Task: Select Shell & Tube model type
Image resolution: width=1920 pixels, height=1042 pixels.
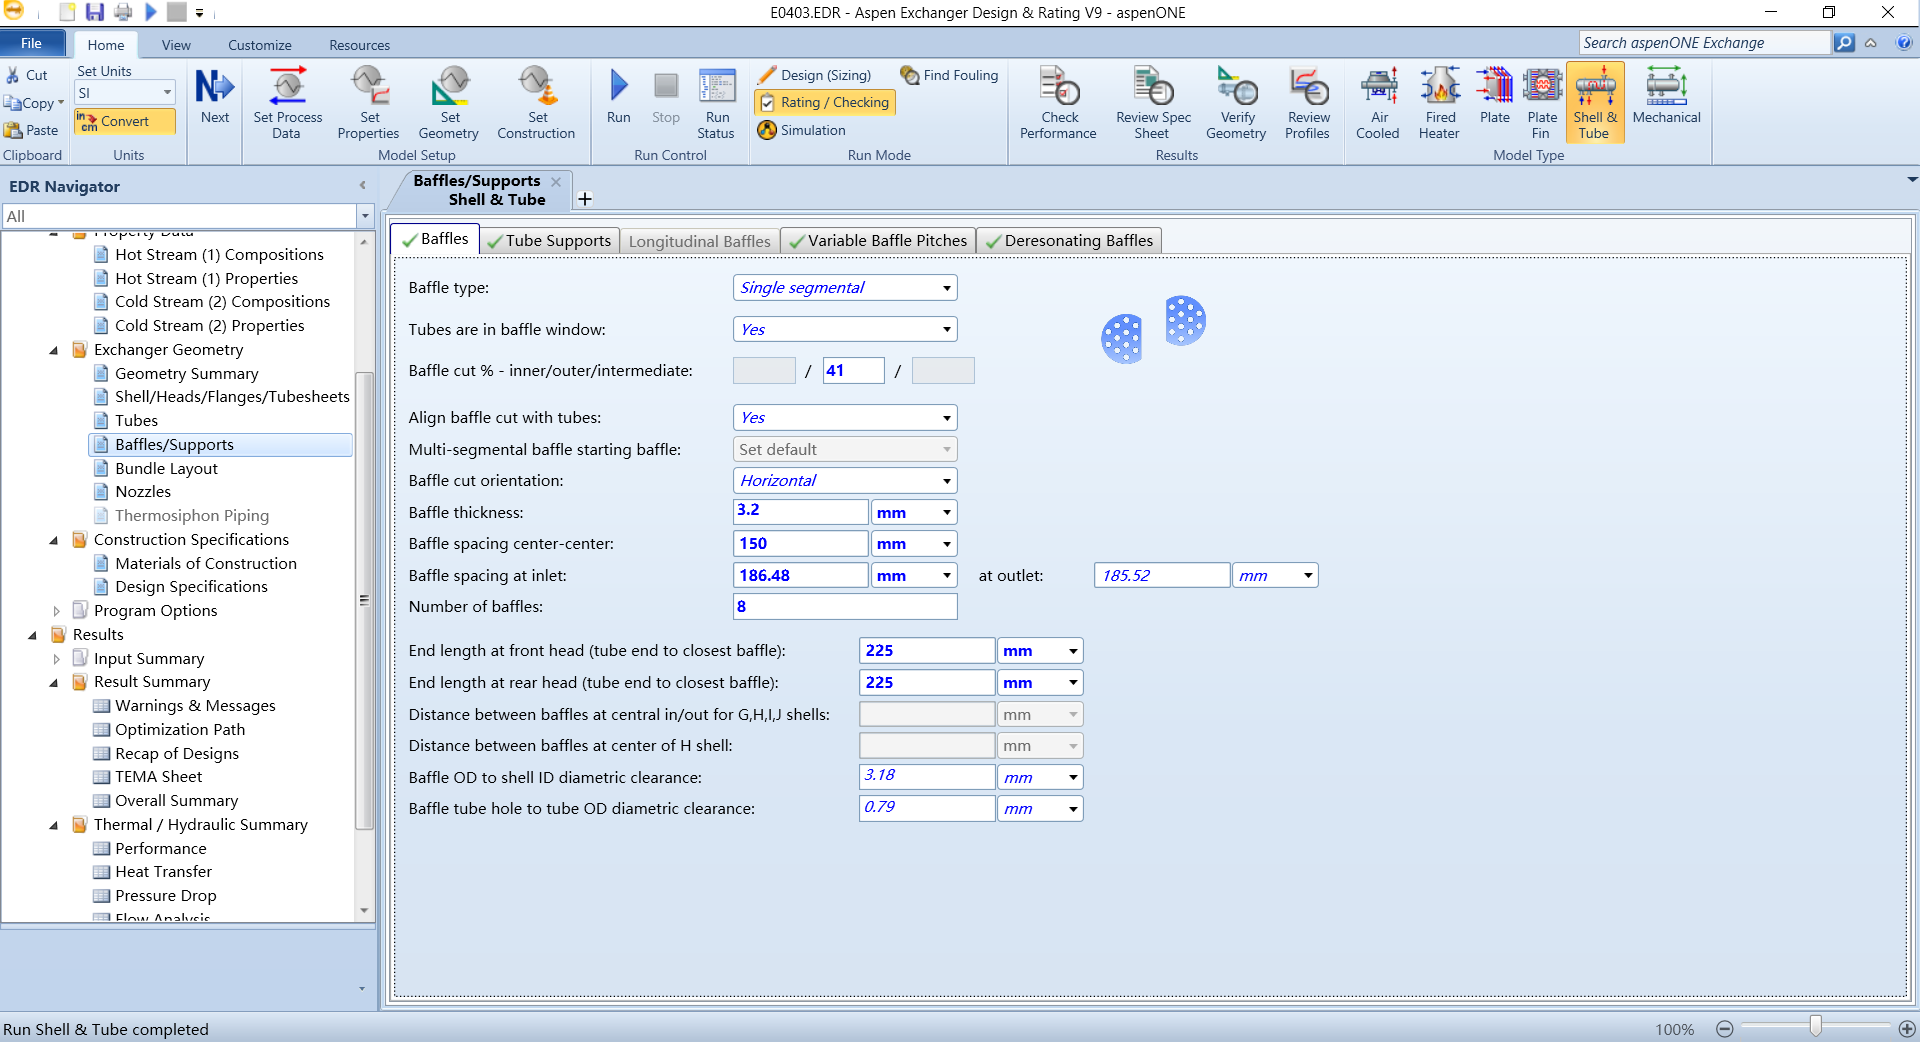Action: (x=1595, y=103)
